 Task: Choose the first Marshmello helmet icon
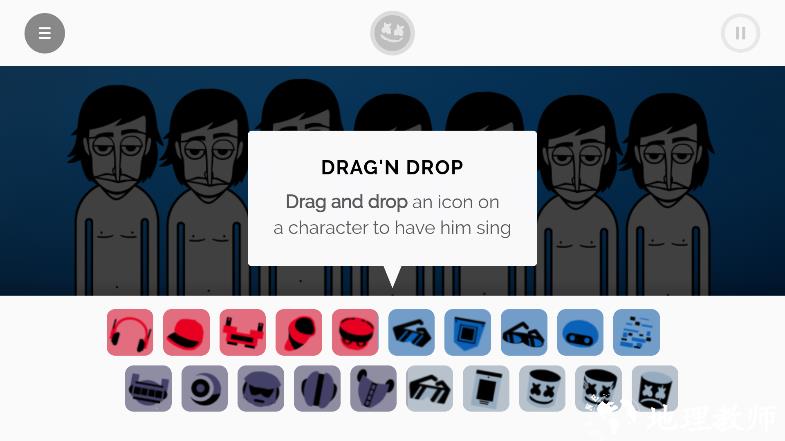542,388
